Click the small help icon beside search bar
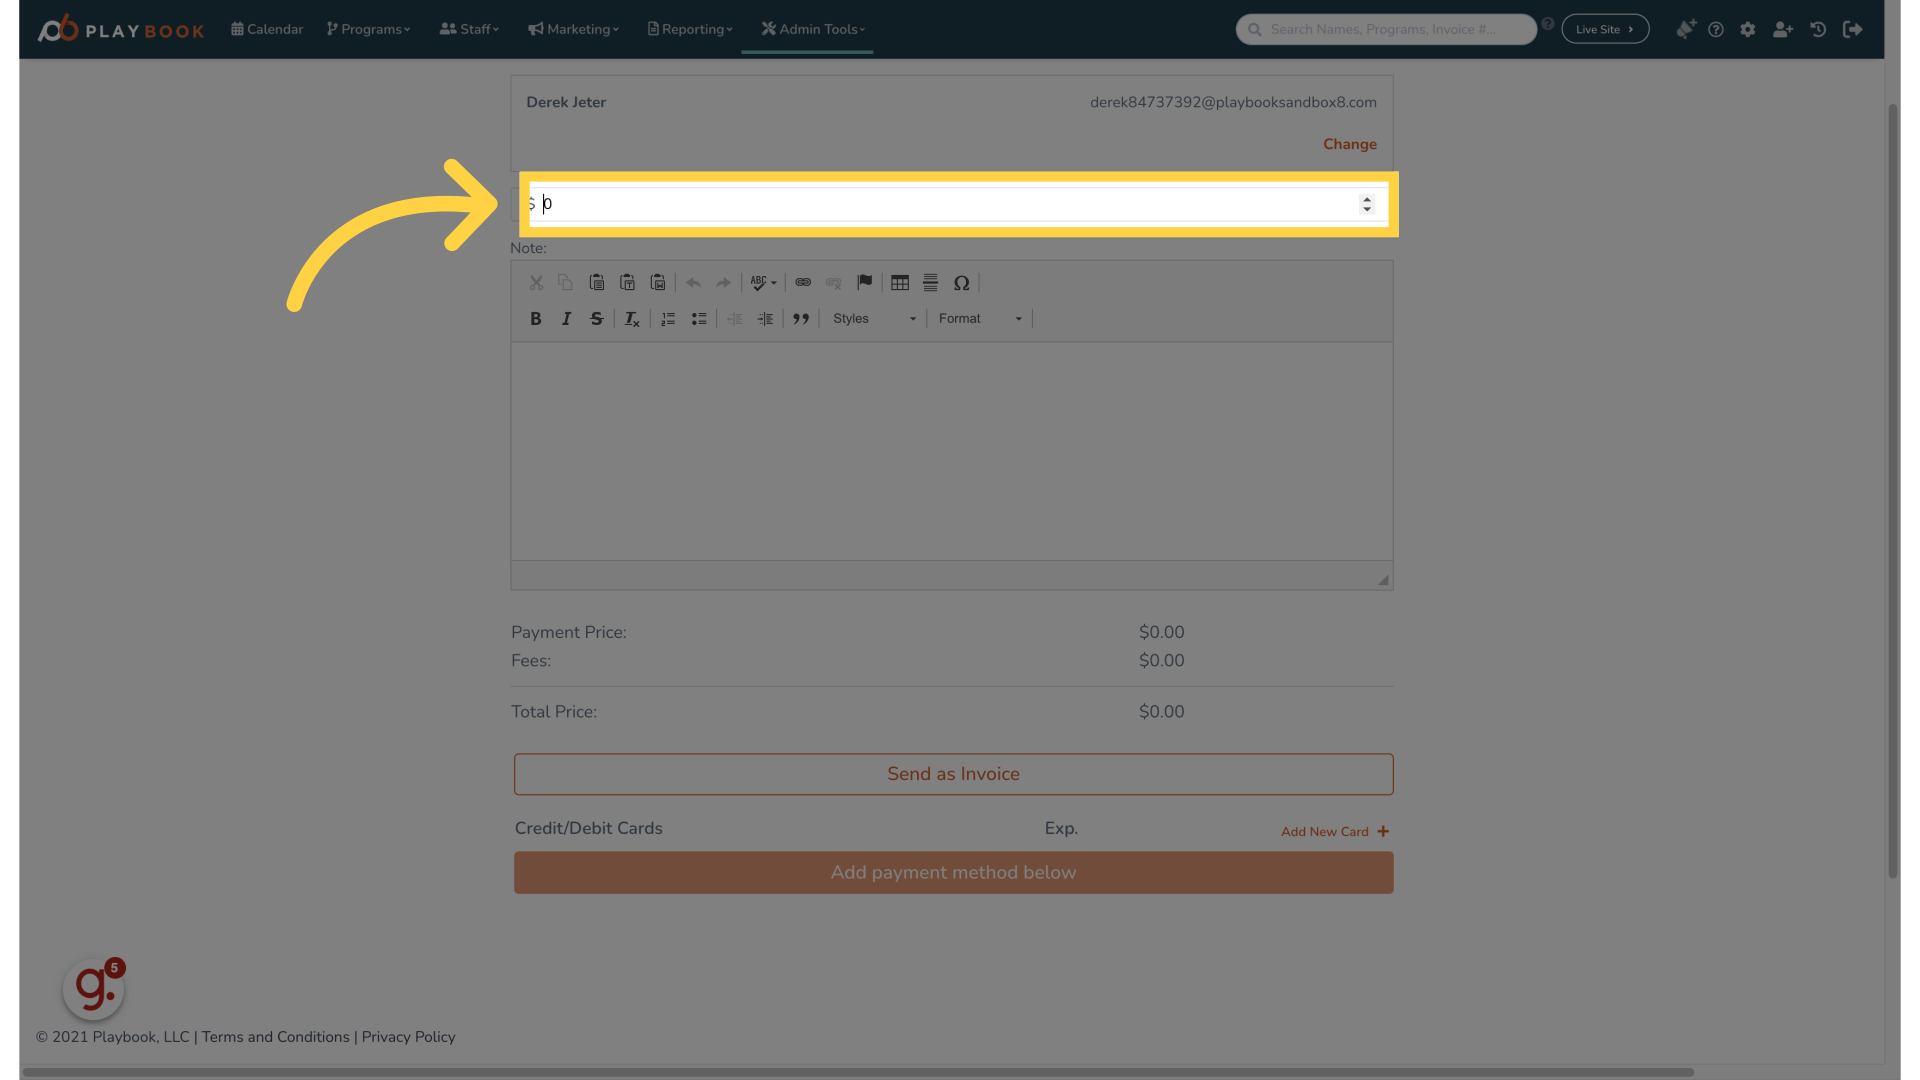The height and width of the screenshot is (1080, 1920). click(1548, 24)
